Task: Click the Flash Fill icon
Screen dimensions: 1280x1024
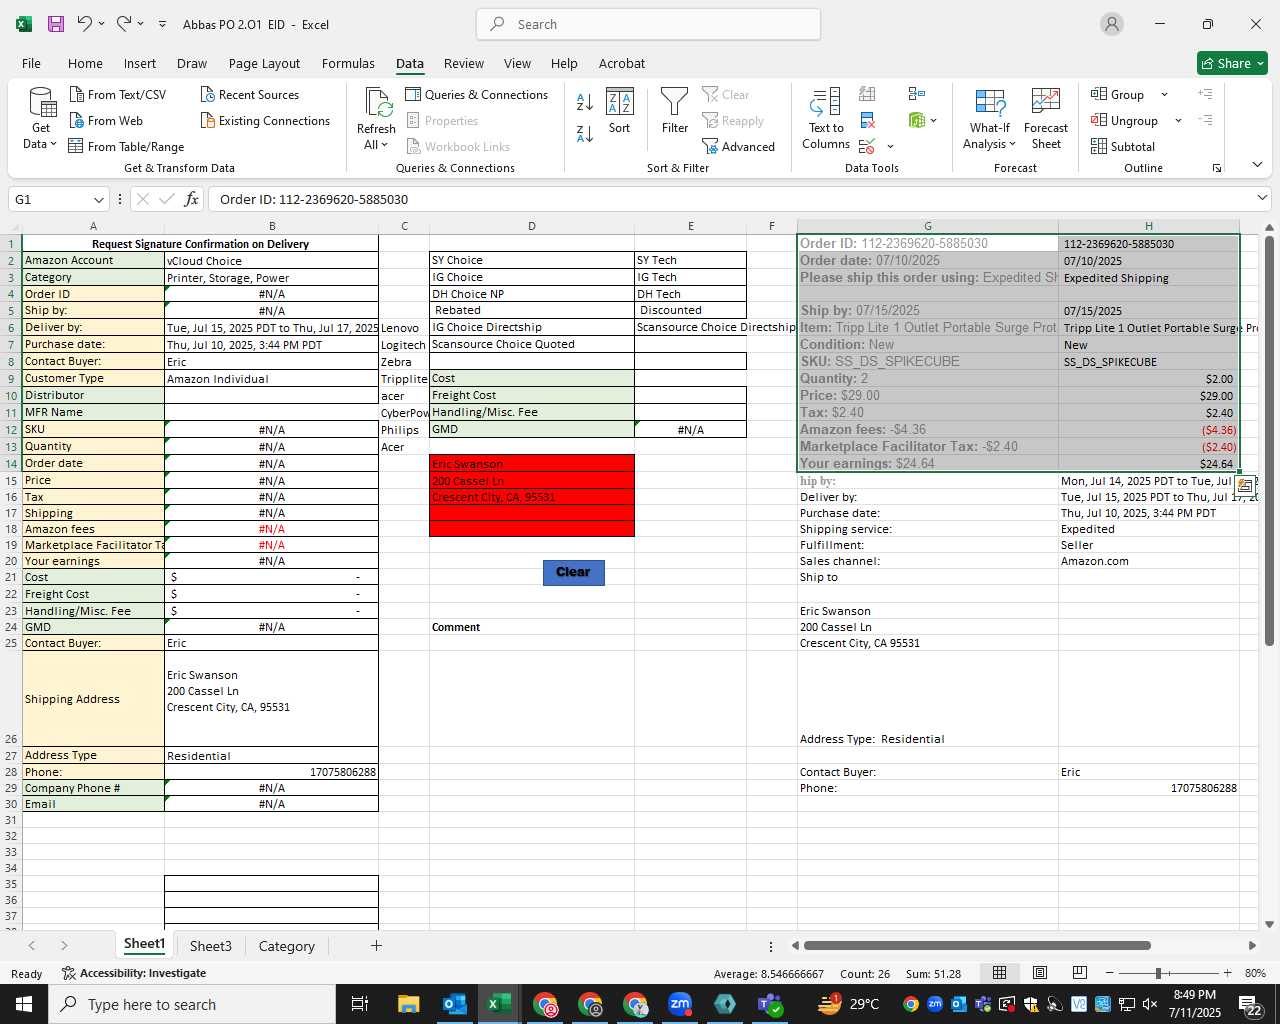Action: click(867, 94)
